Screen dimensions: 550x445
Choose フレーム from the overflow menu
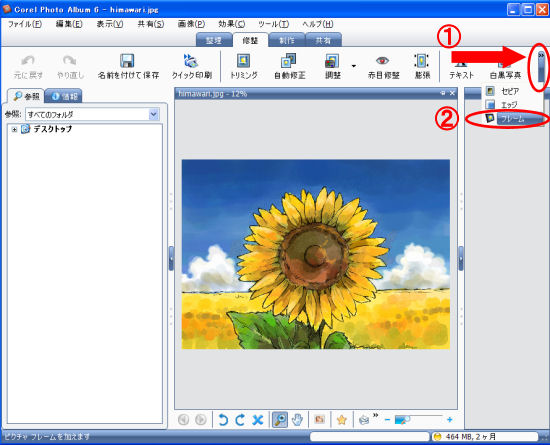[x=514, y=119]
